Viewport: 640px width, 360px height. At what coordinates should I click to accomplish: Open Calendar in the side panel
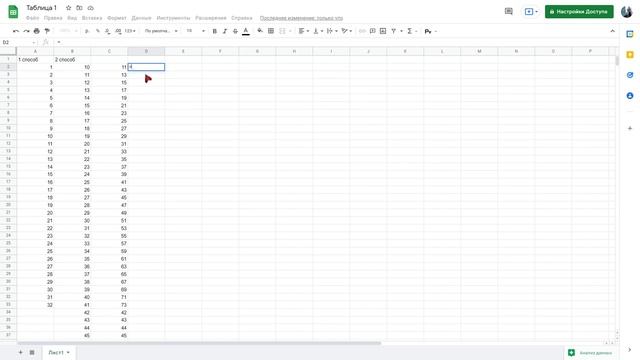click(630, 34)
